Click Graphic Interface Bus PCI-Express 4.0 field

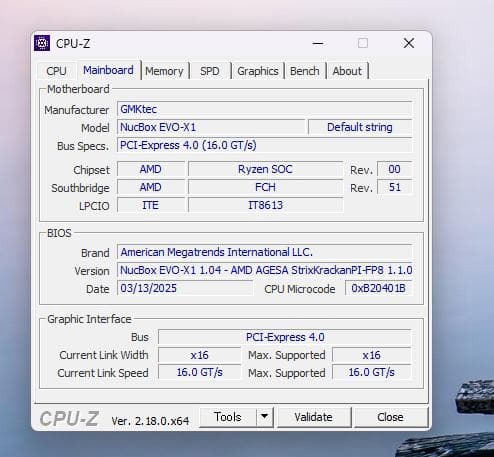click(x=285, y=337)
